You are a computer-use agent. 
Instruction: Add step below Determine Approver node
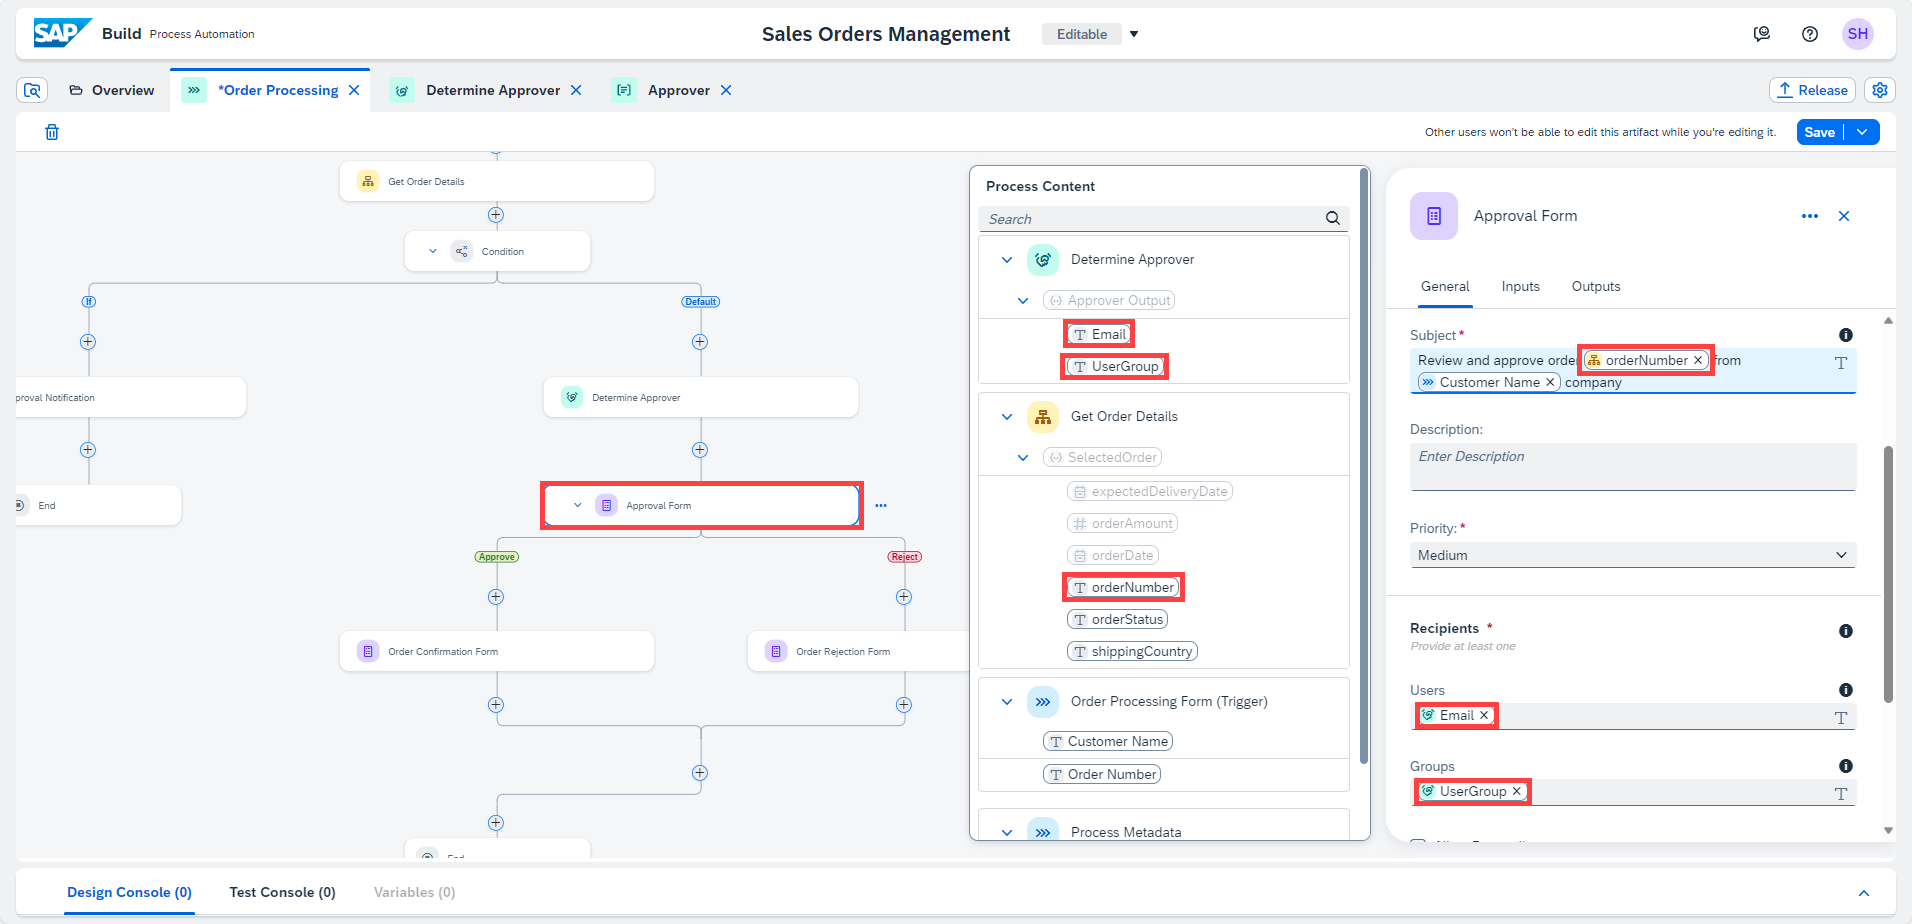pos(700,450)
